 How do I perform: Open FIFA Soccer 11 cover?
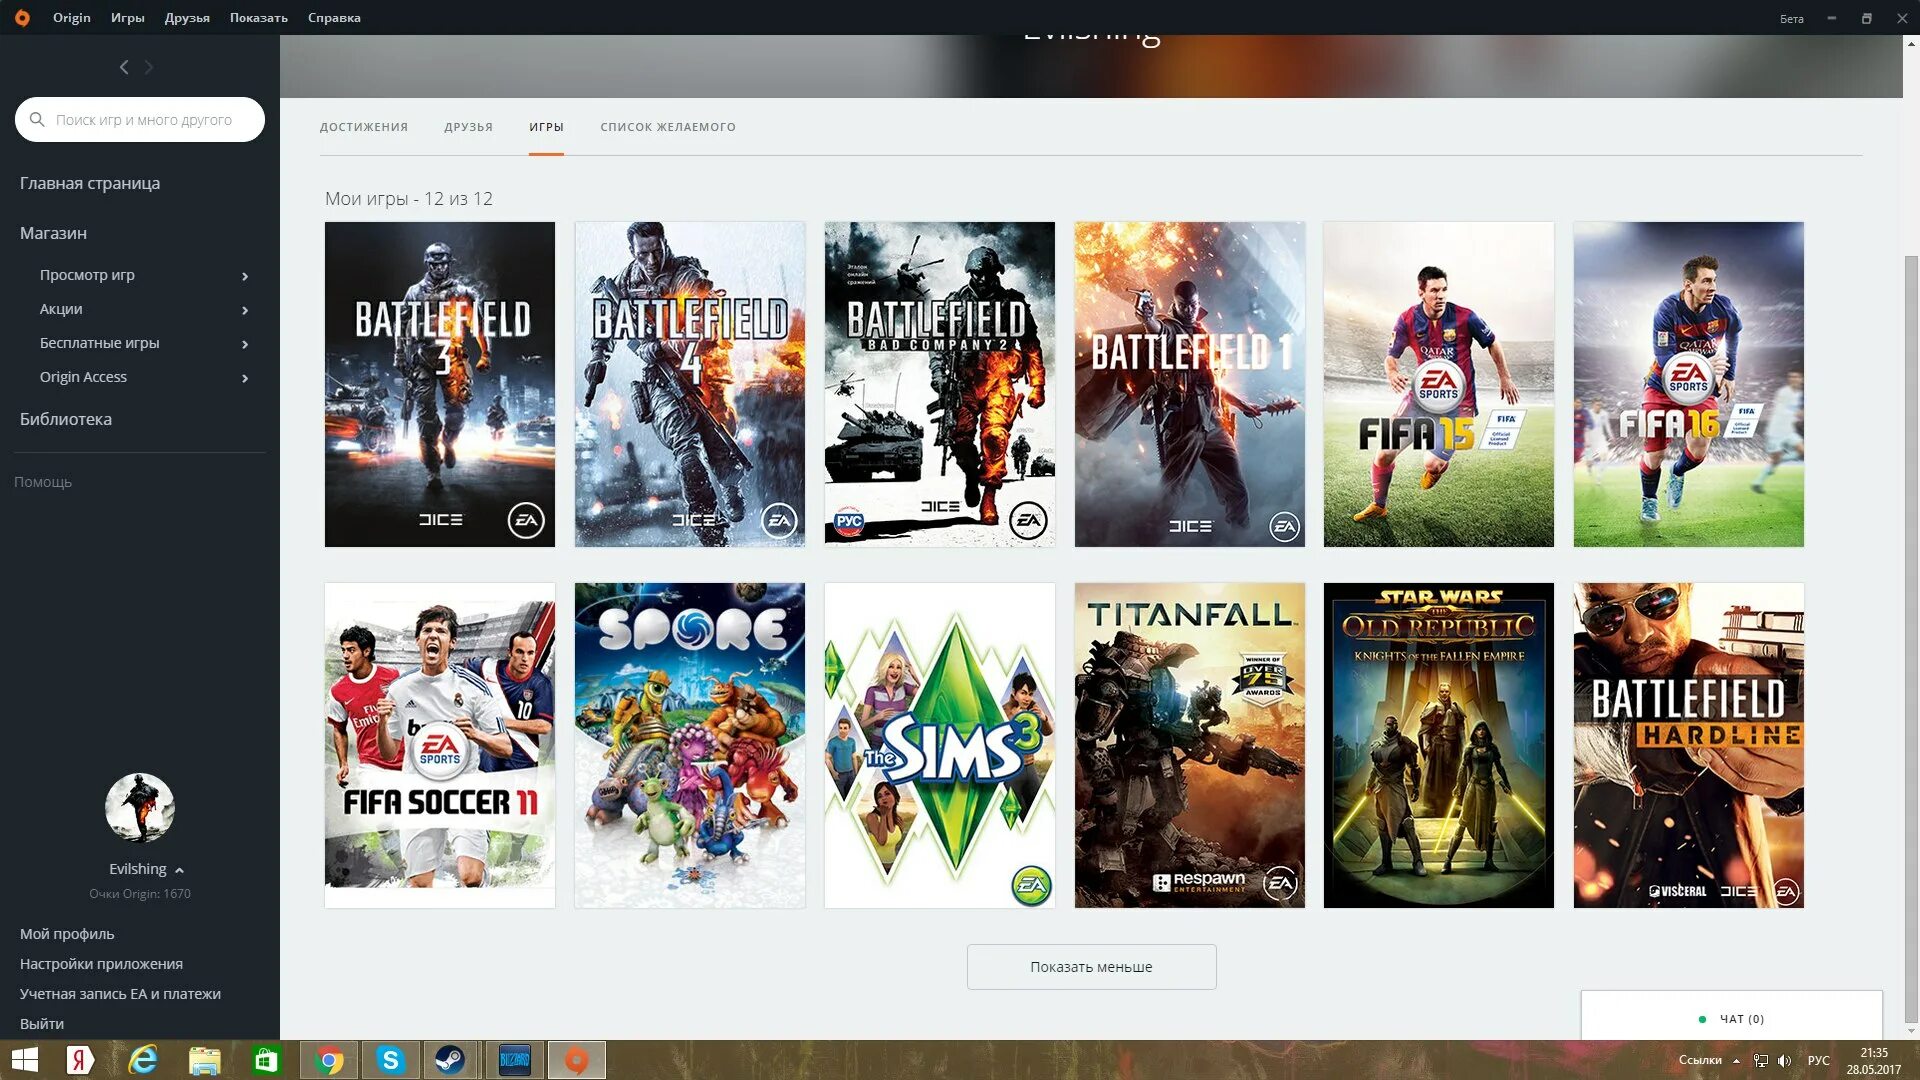440,745
